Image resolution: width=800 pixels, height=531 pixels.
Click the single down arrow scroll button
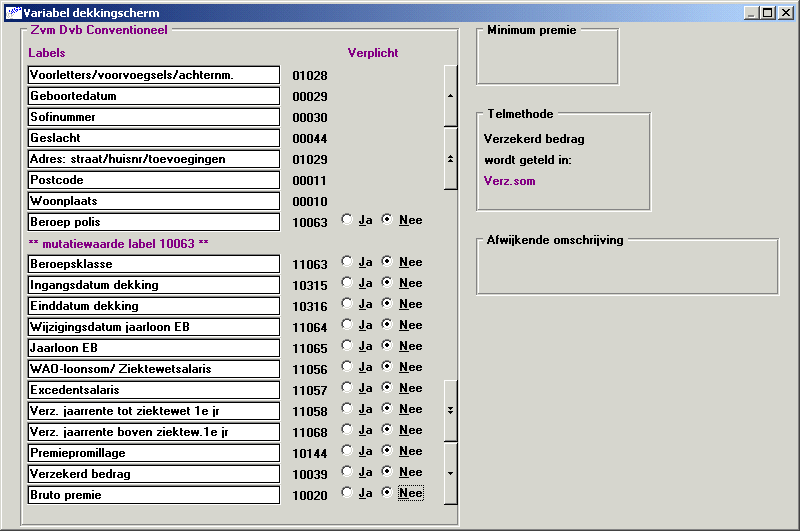[x=450, y=473]
